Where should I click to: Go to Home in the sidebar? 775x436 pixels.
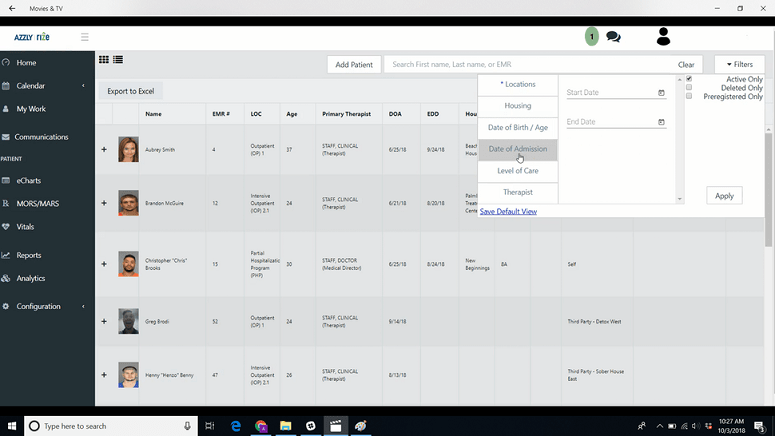click(26, 63)
